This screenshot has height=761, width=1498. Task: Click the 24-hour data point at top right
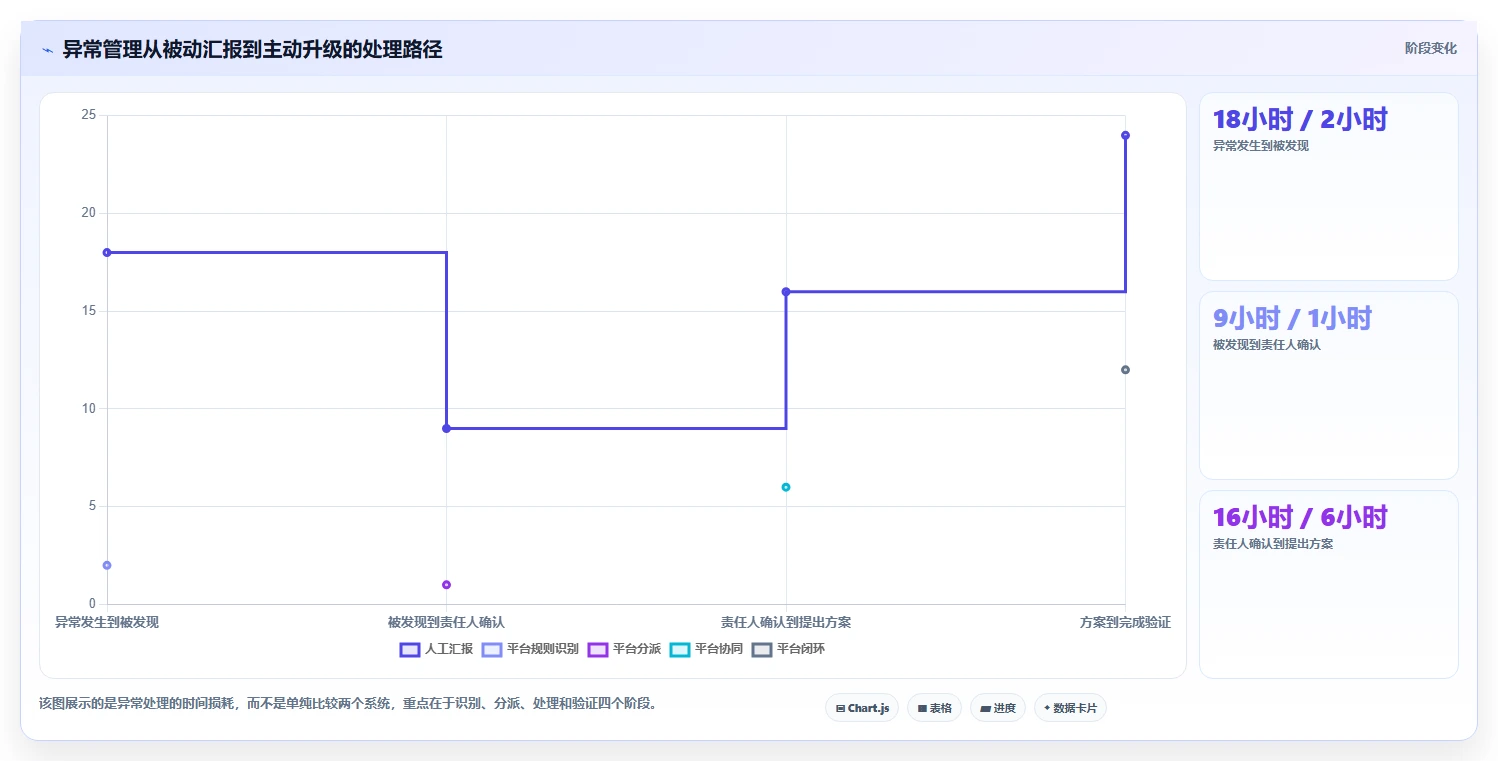tap(1125, 135)
